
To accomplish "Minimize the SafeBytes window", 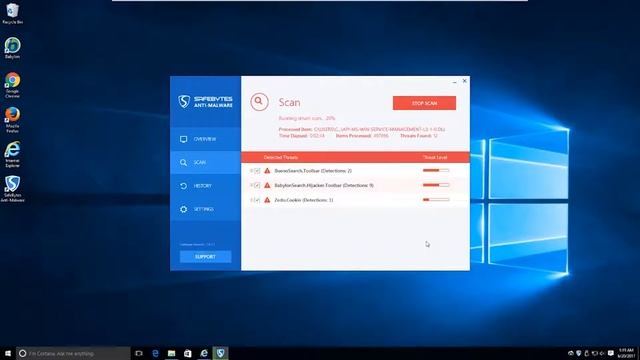I will (x=454, y=81).
